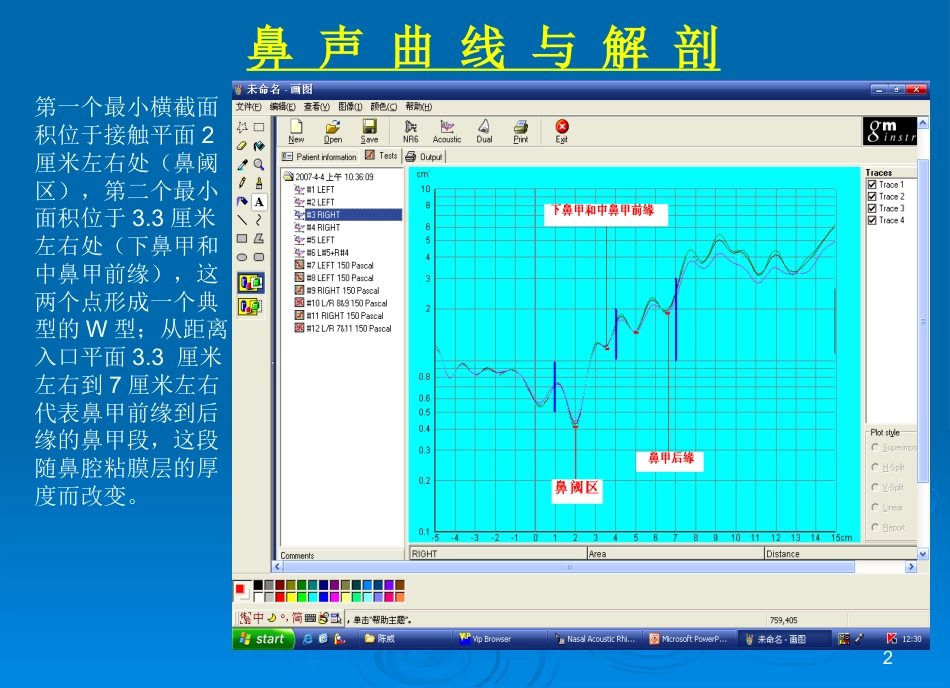Click the Save disk icon
This screenshot has height=688, width=950.
point(370,126)
